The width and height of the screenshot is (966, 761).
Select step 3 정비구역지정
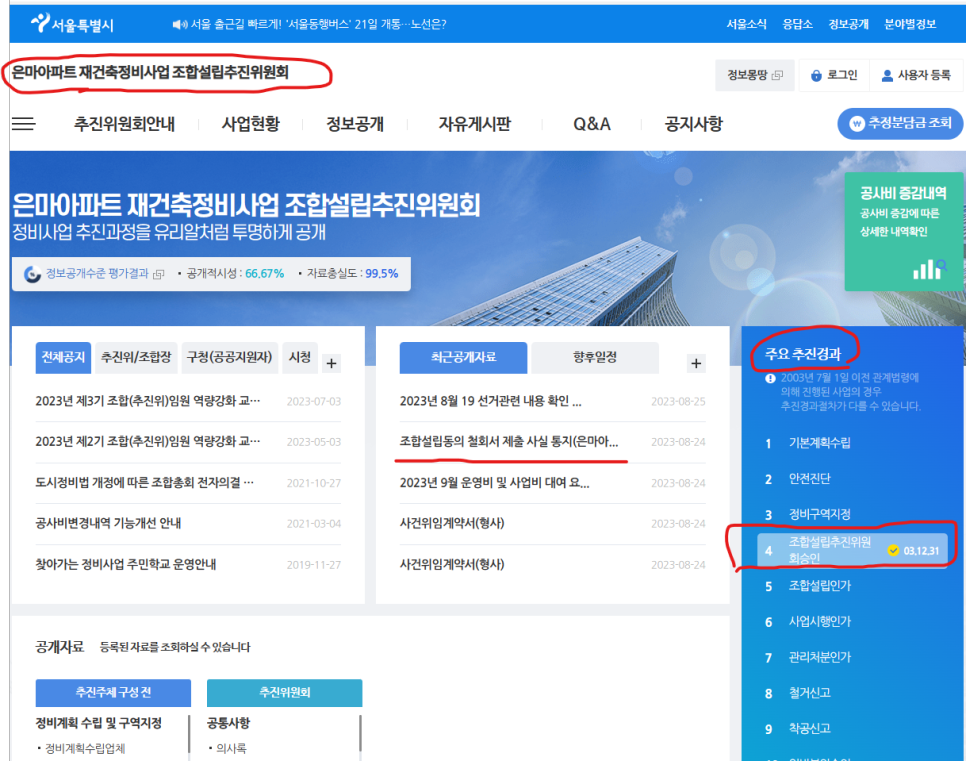click(x=819, y=515)
